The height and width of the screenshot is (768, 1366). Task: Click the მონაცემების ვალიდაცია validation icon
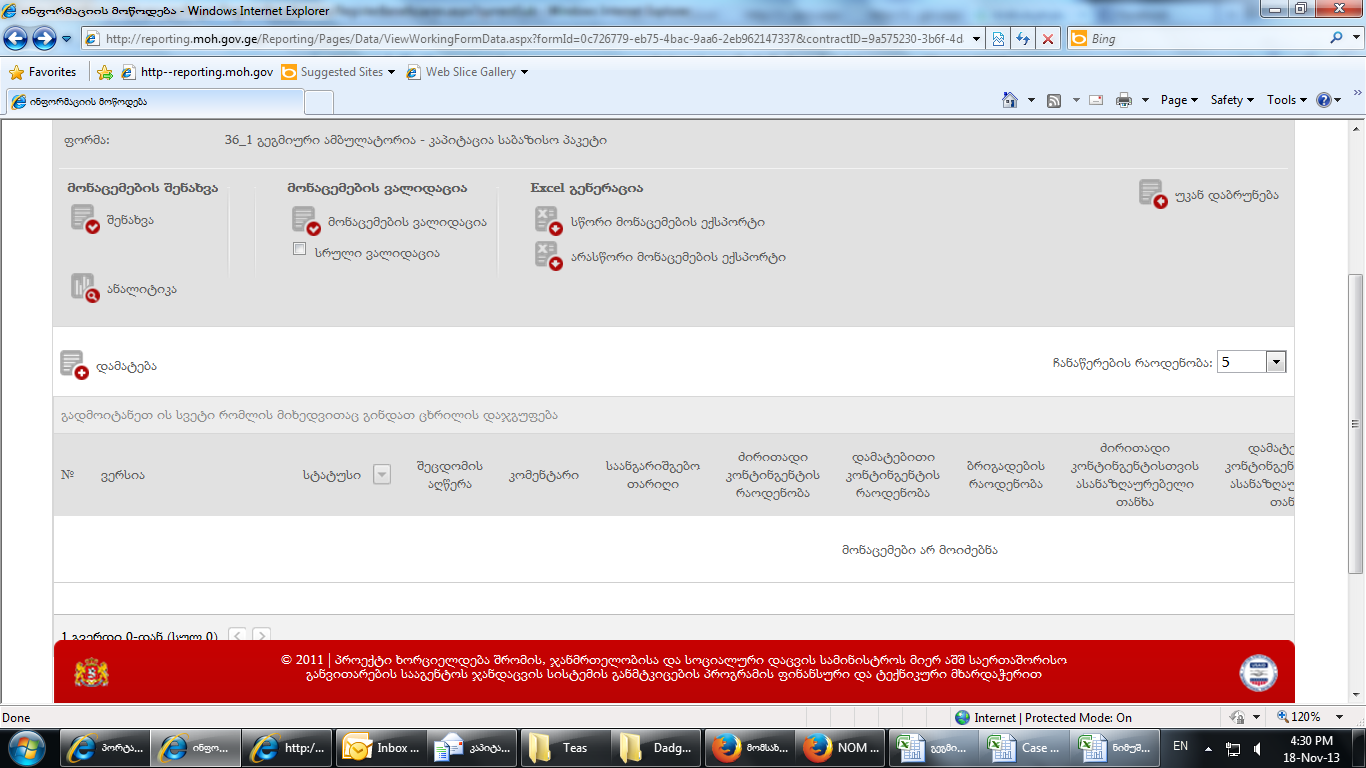[x=305, y=220]
